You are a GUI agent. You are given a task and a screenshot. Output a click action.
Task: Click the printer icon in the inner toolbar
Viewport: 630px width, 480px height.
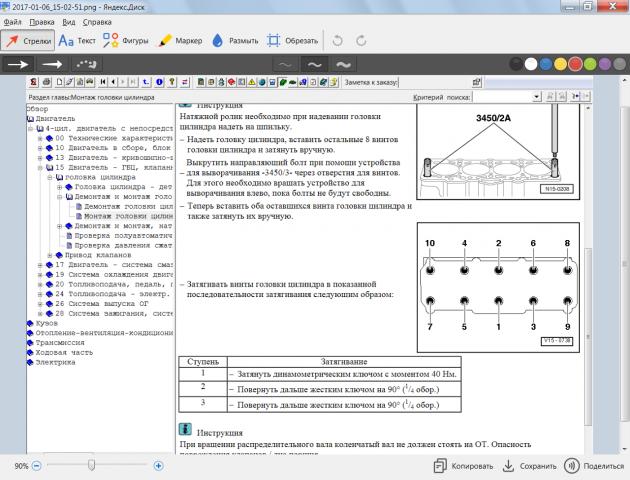[47, 82]
